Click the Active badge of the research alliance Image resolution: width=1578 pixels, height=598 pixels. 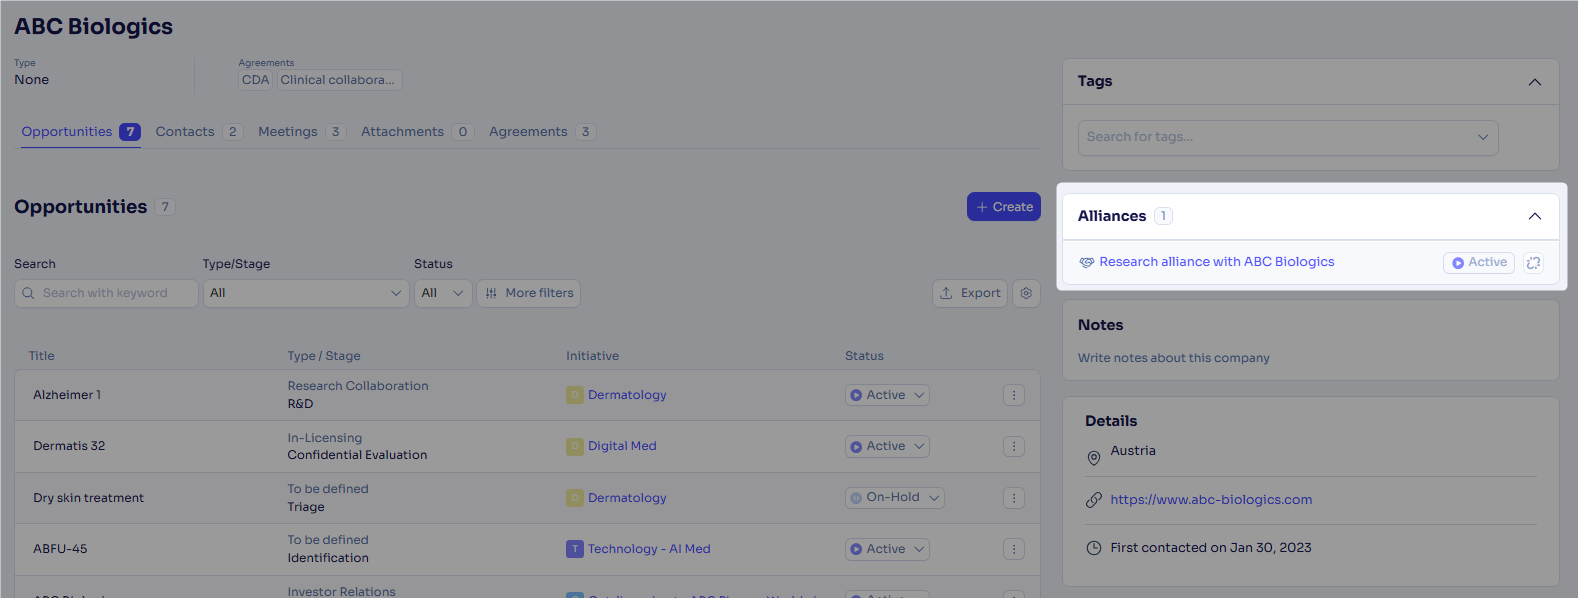pyautogui.click(x=1479, y=263)
